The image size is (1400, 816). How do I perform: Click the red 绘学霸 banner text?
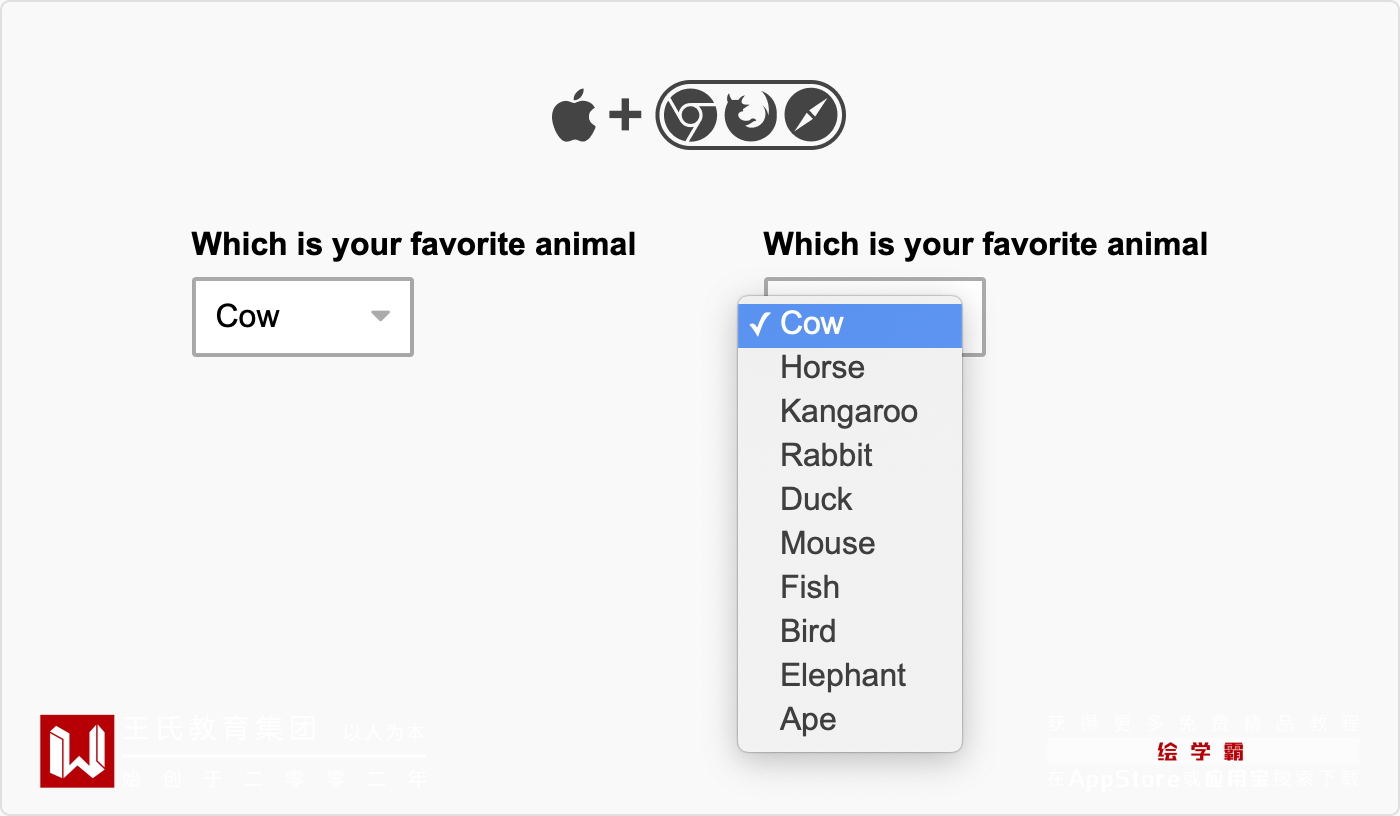click(1200, 752)
